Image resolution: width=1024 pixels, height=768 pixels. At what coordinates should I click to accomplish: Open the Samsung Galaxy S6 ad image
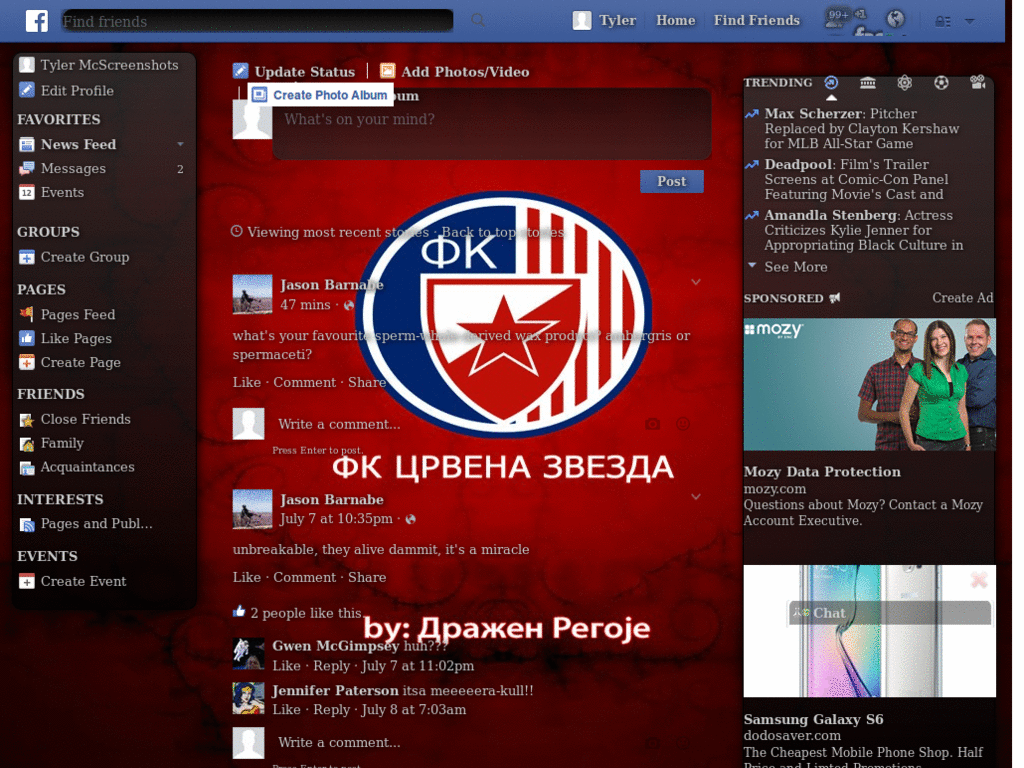[869, 631]
